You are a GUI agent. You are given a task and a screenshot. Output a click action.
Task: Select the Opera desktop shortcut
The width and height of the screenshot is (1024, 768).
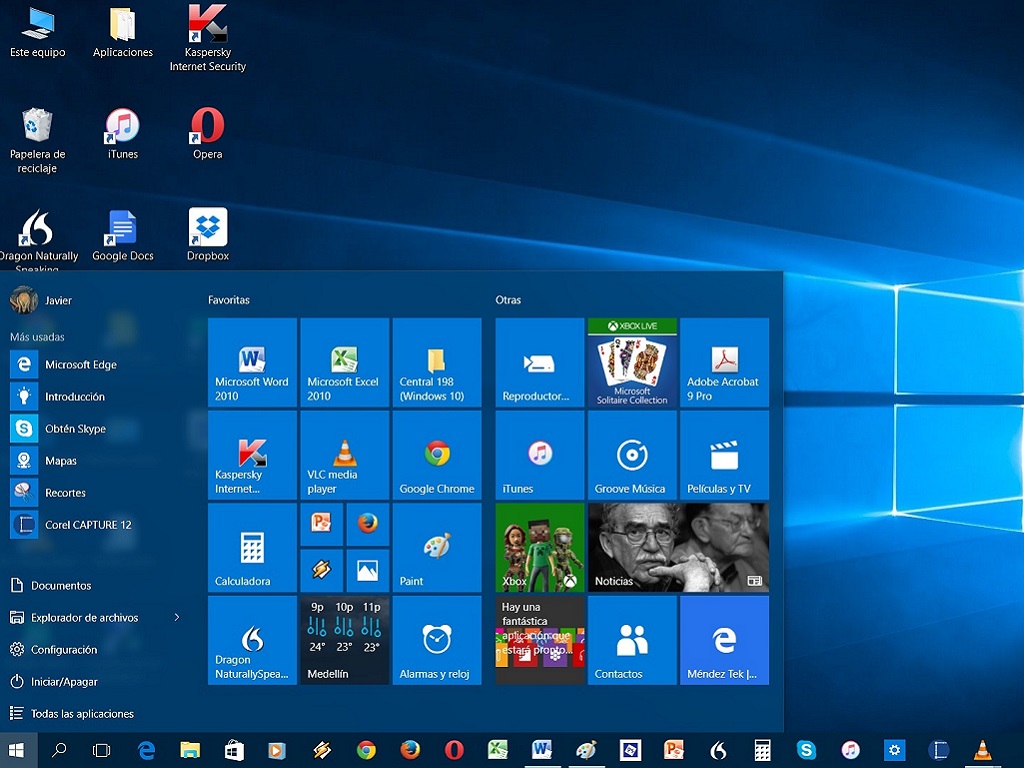click(208, 134)
